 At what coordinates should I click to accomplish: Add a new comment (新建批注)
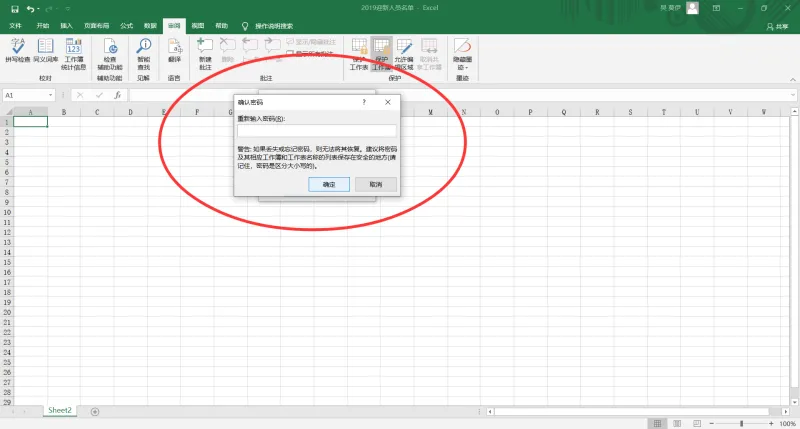(x=205, y=54)
